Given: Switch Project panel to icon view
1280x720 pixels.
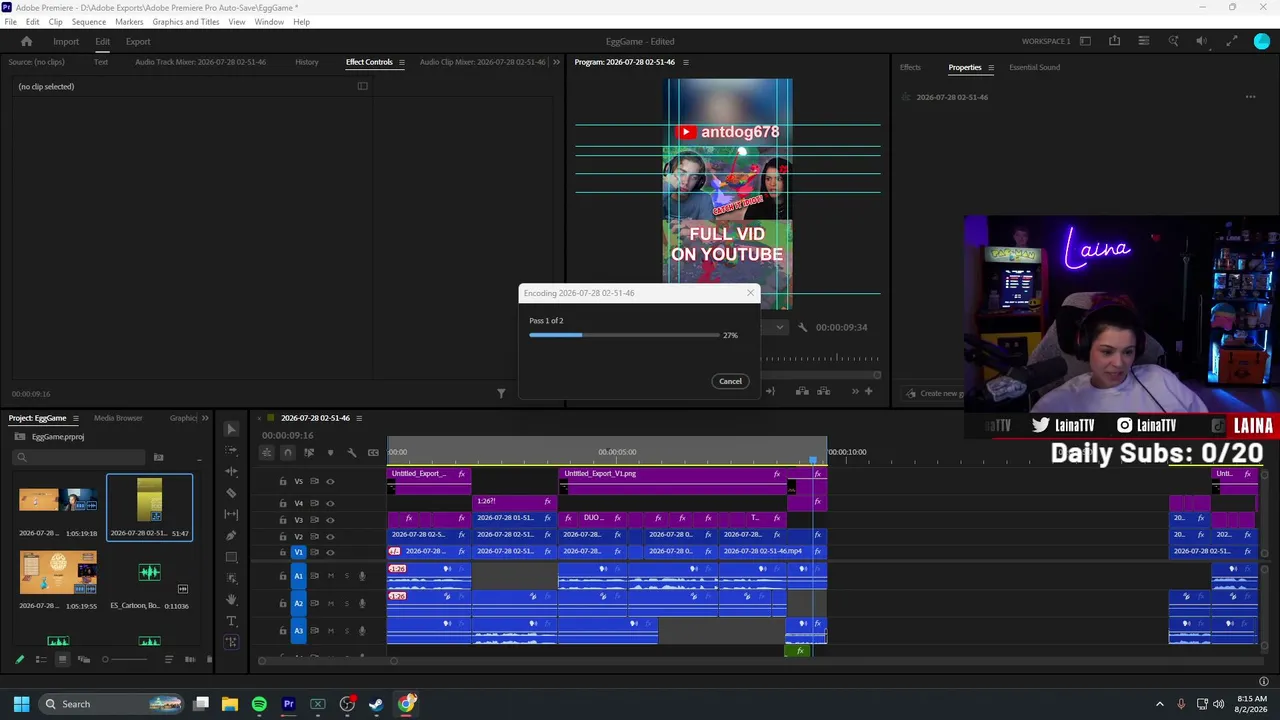Looking at the screenshot, I should 62,659.
